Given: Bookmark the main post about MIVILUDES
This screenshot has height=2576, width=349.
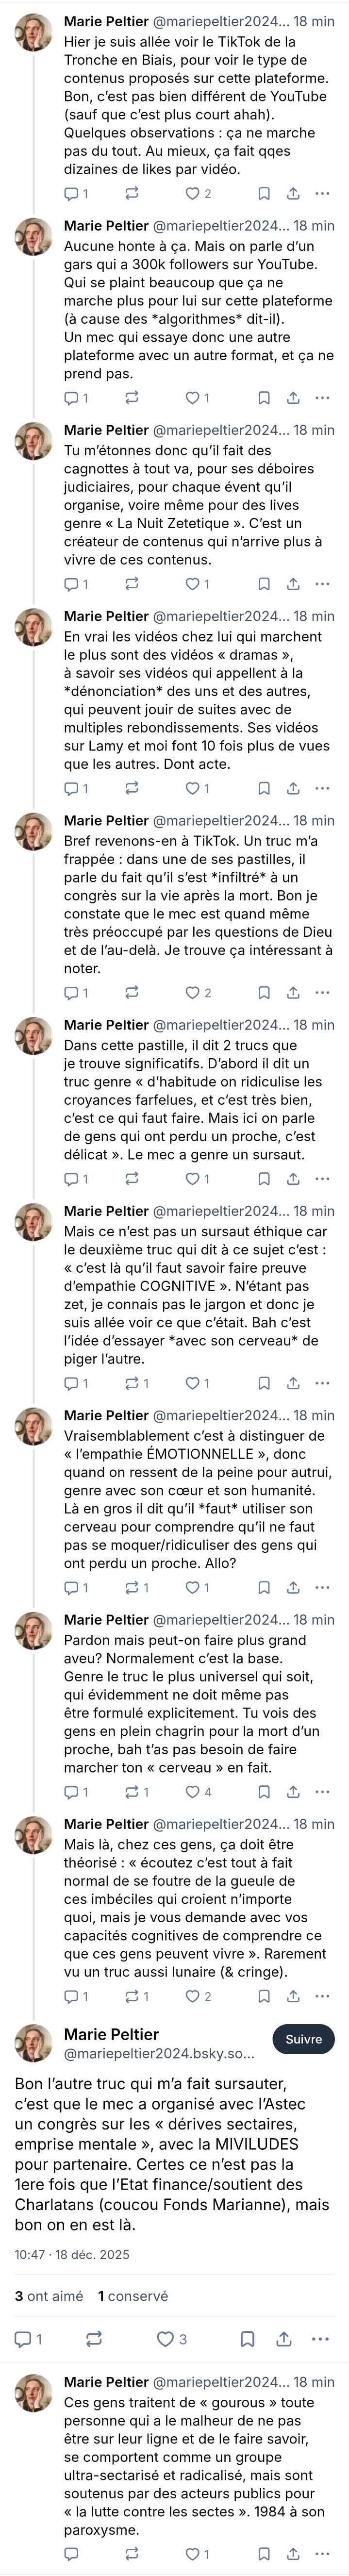Looking at the screenshot, I should tap(247, 2339).
